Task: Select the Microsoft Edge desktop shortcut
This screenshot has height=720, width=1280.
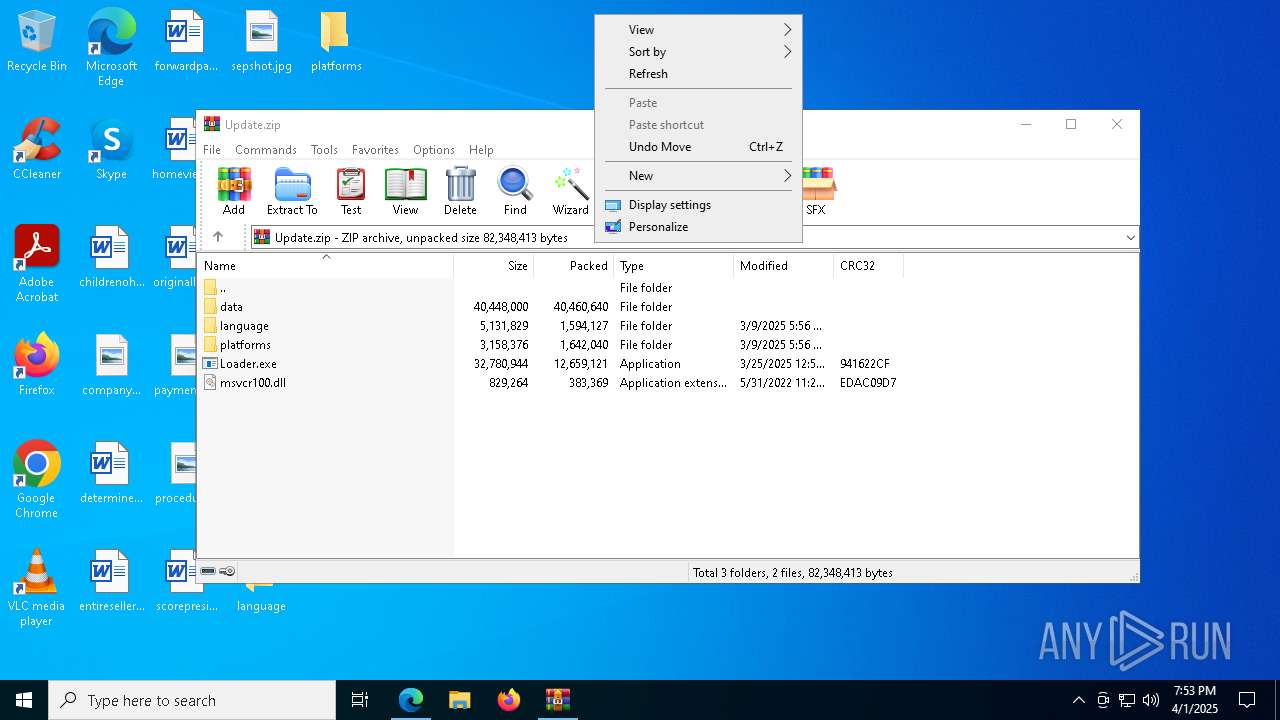Action: click(x=111, y=47)
